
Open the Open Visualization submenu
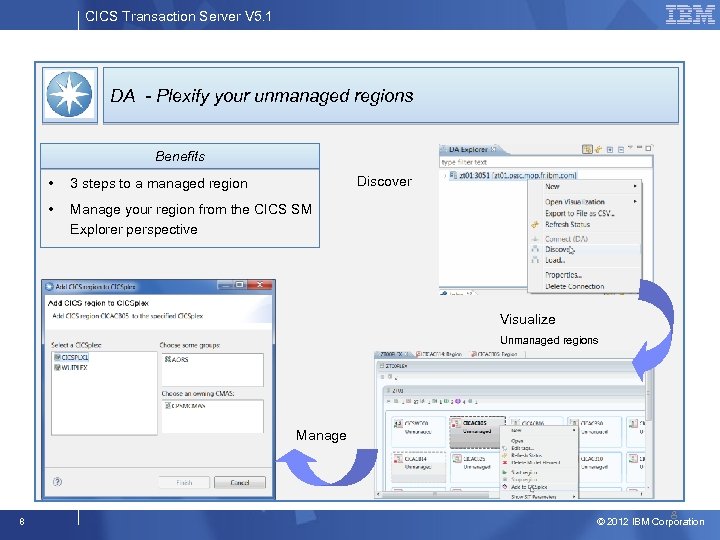(585, 202)
